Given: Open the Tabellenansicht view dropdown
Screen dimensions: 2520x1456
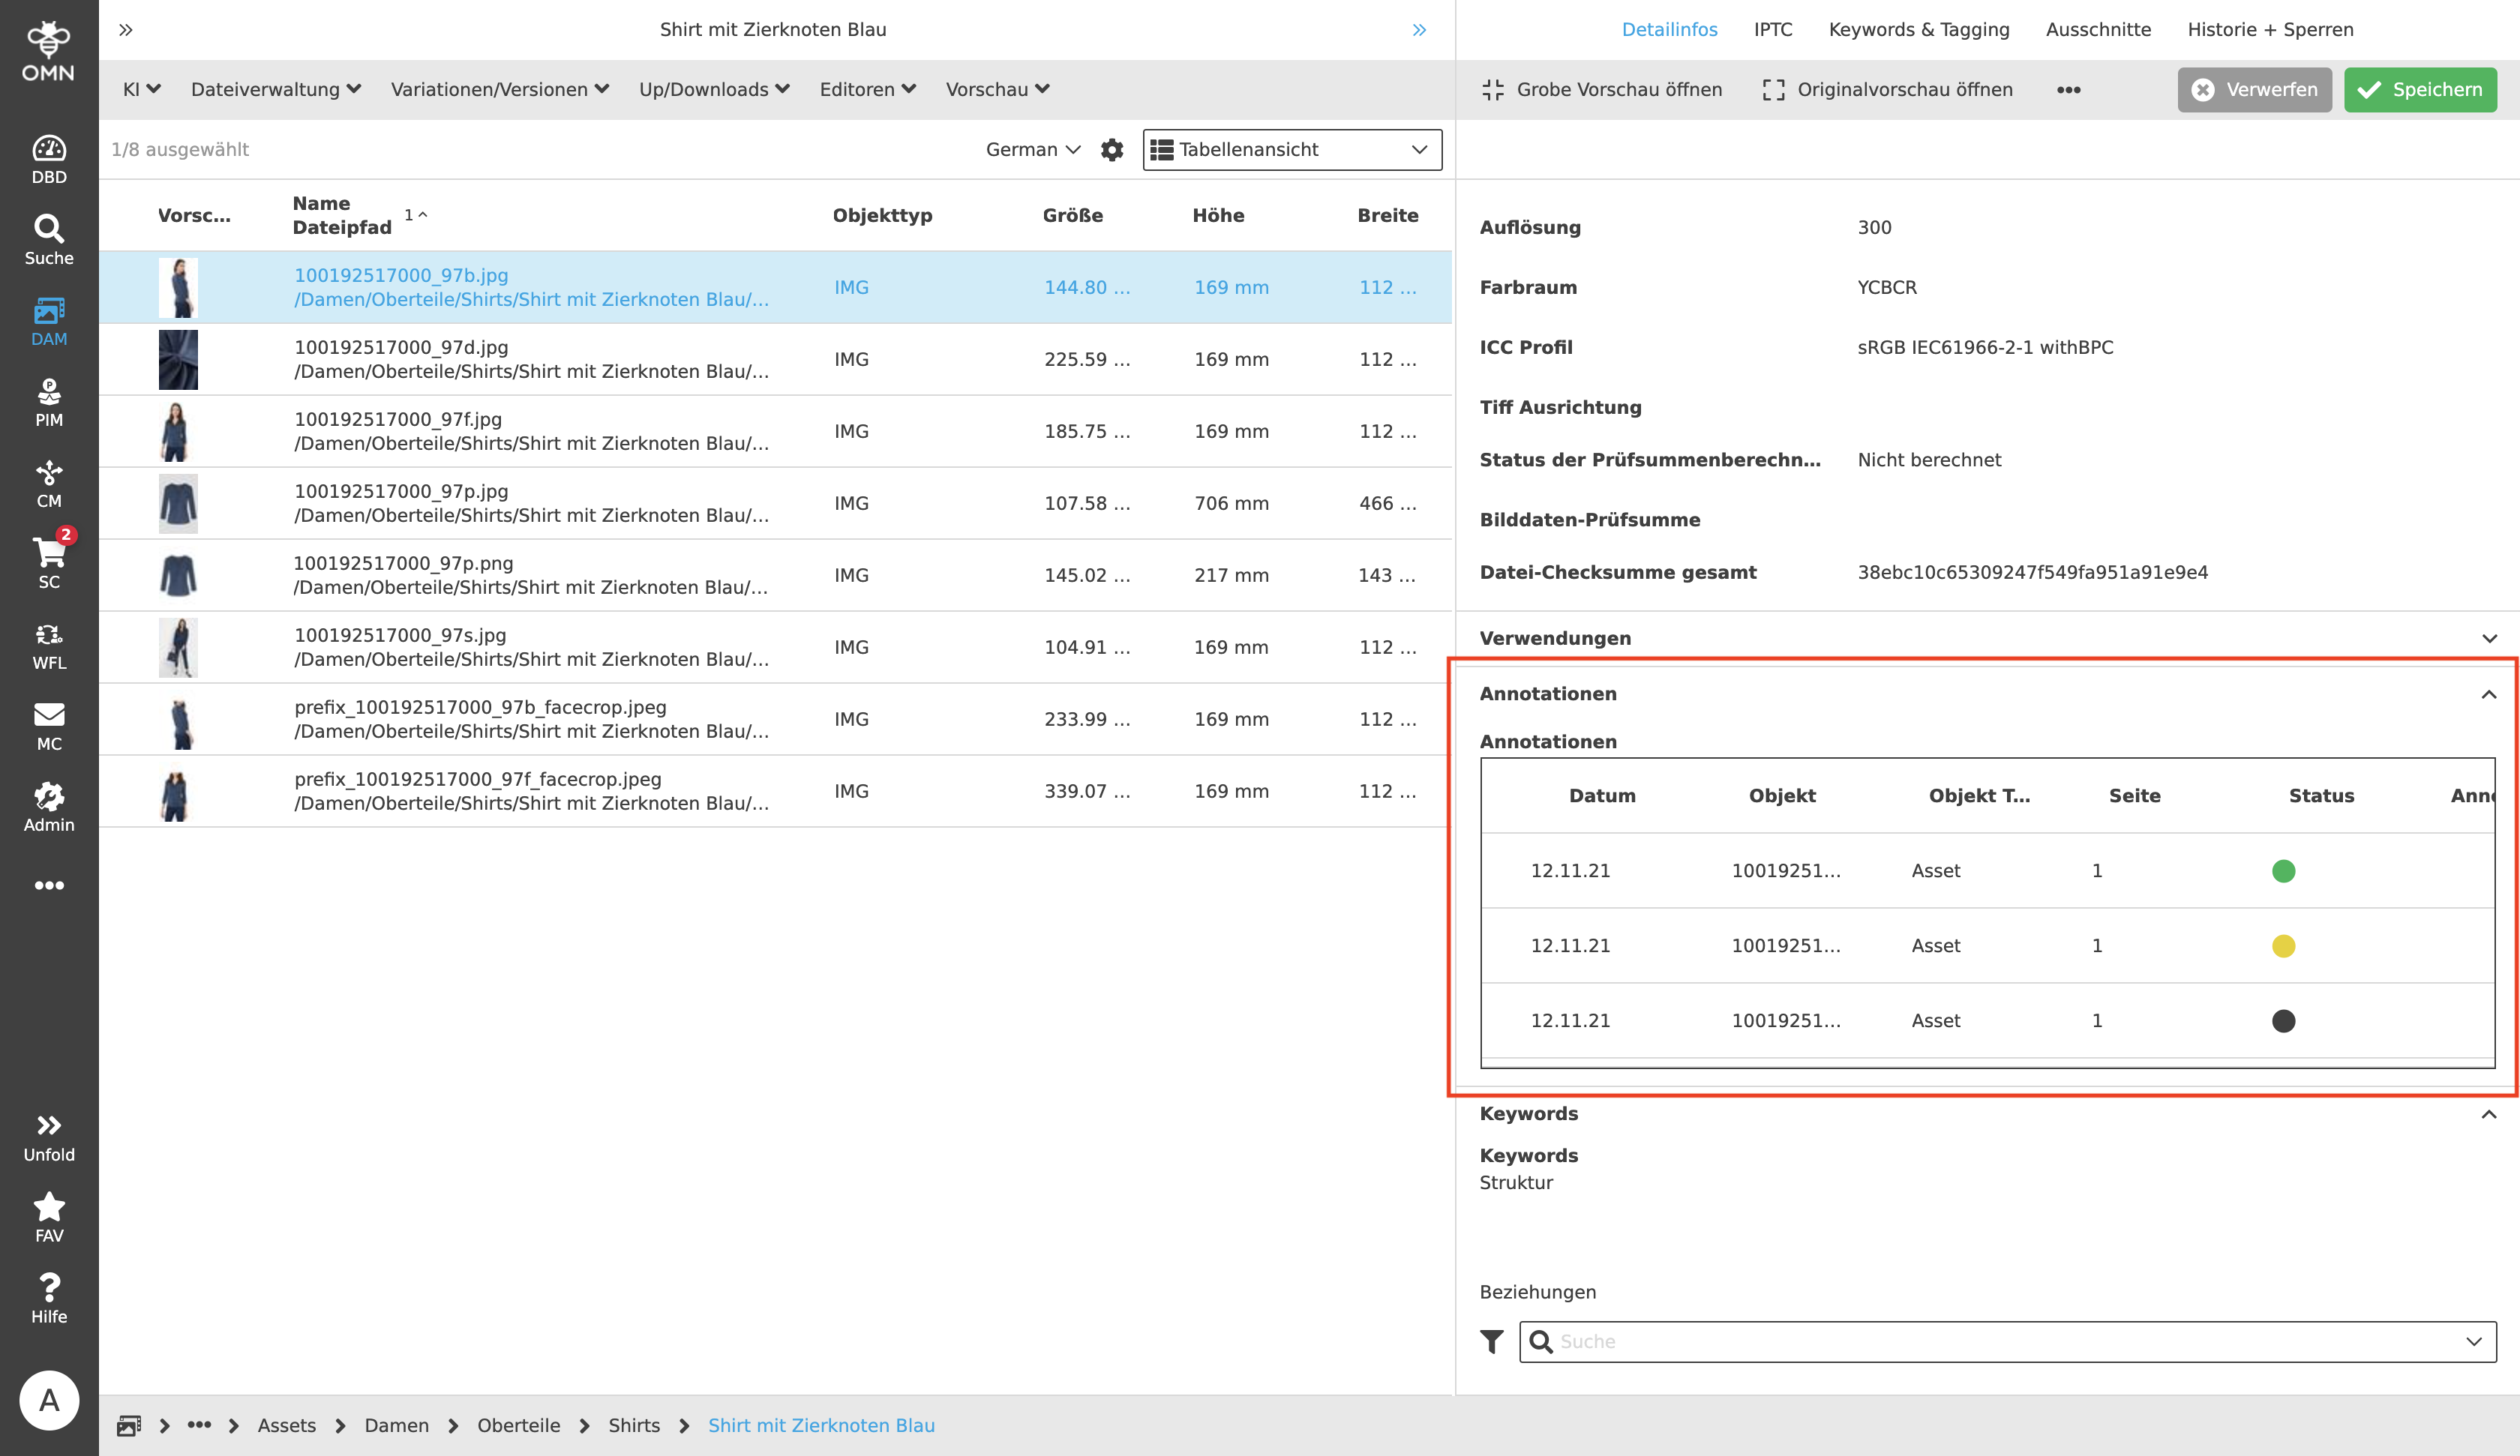Looking at the screenshot, I should click(1291, 150).
